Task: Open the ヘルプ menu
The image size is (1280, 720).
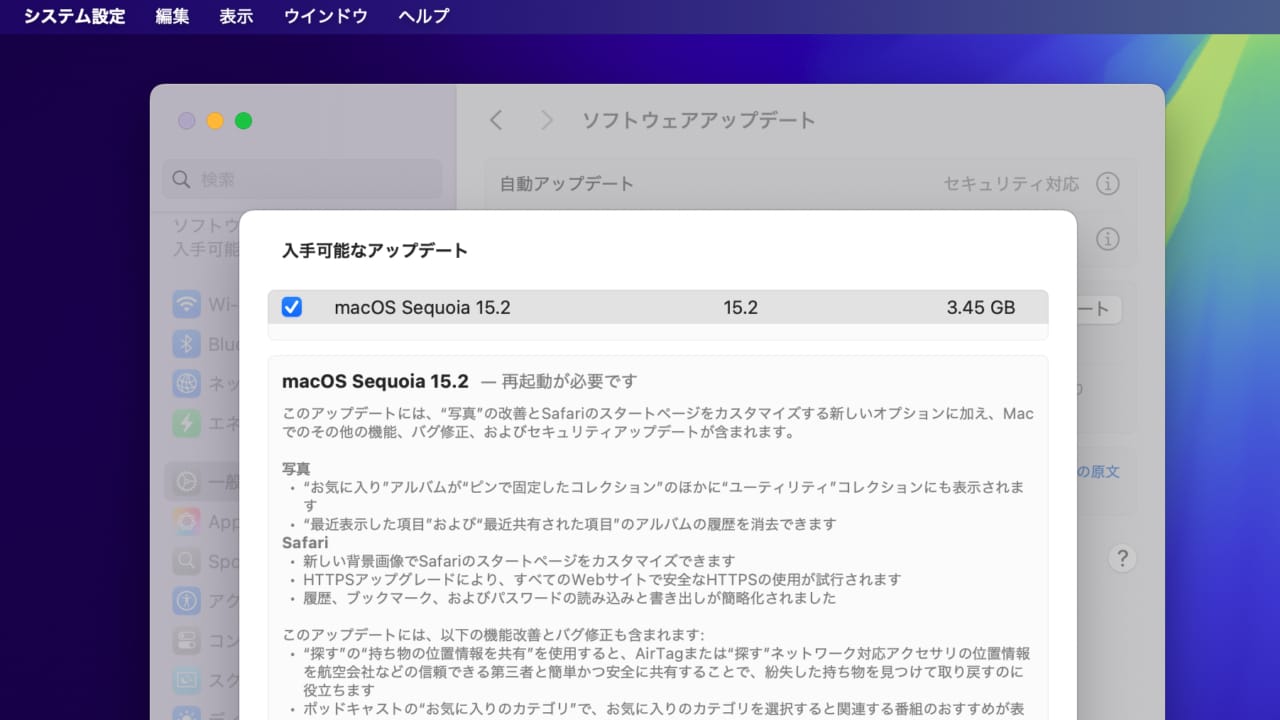Action: 424,16
